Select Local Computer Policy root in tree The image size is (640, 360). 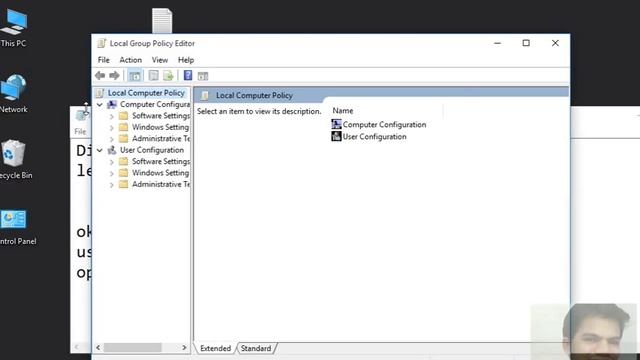tap(146, 93)
